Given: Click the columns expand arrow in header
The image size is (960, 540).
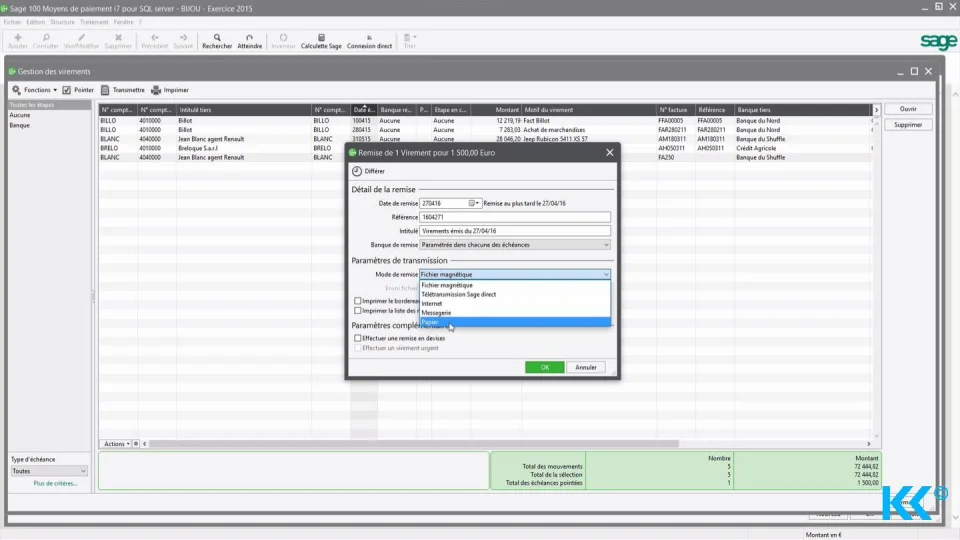Looking at the screenshot, I should coord(876,110).
